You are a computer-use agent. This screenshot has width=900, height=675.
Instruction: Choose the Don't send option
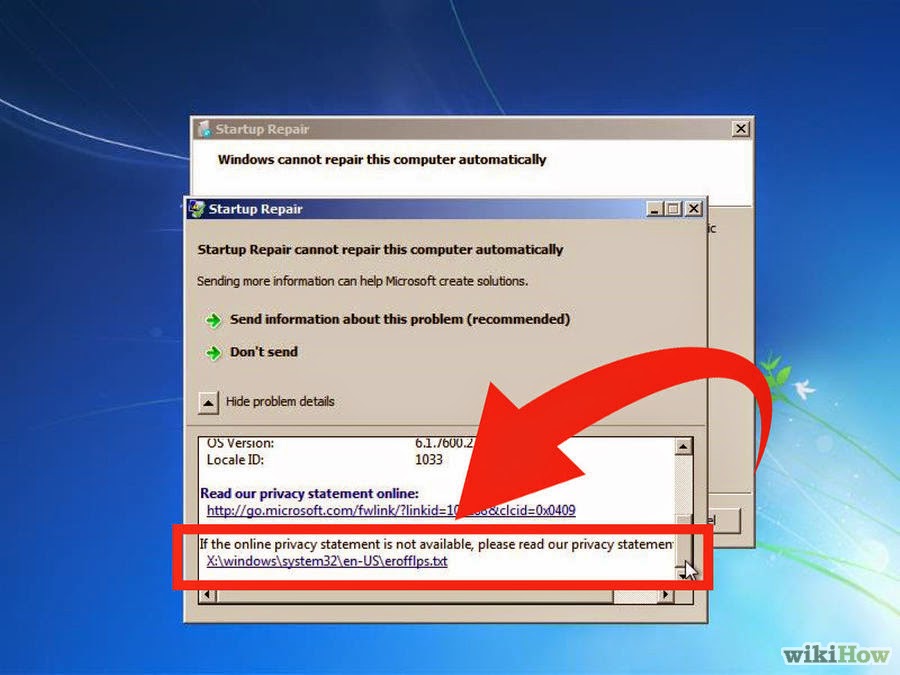click(x=264, y=352)
